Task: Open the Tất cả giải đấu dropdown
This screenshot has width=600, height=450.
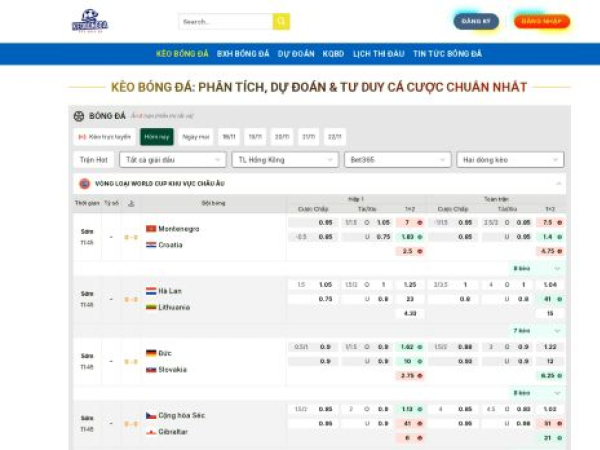Action: (x=172, y=160)
